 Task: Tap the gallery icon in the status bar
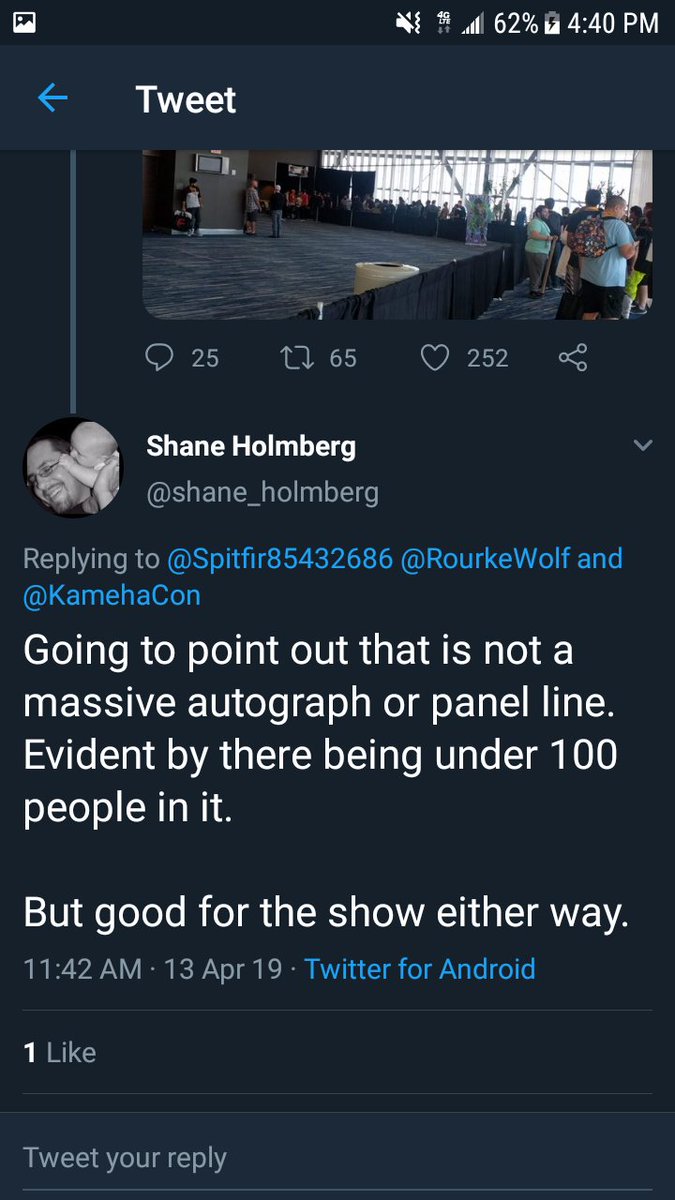25,22
